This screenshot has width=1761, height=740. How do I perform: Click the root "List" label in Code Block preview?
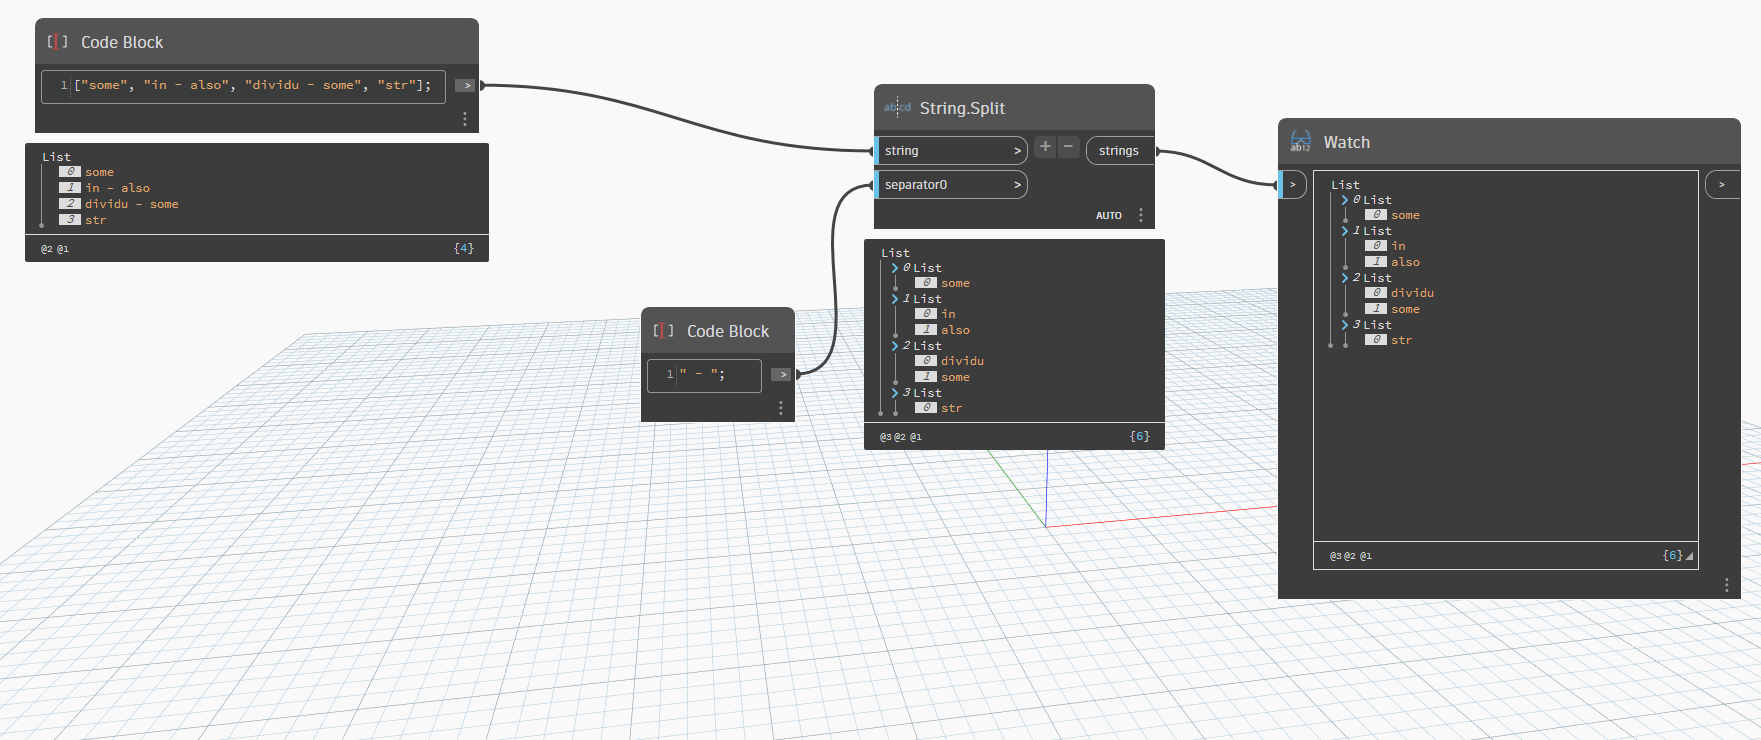tap(56, 157)
